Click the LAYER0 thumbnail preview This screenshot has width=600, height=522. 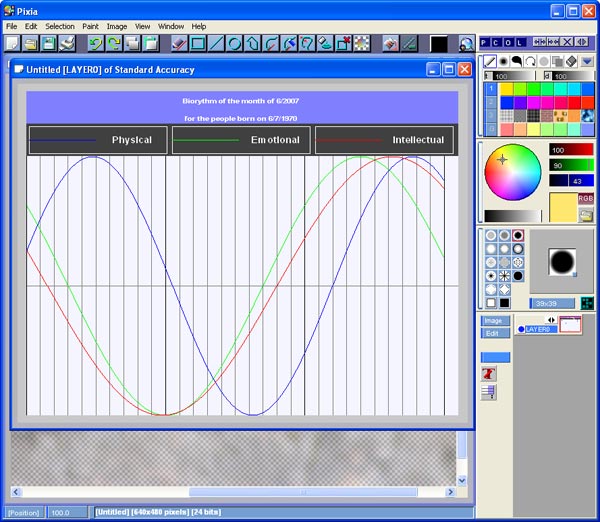tap(570, 325)
